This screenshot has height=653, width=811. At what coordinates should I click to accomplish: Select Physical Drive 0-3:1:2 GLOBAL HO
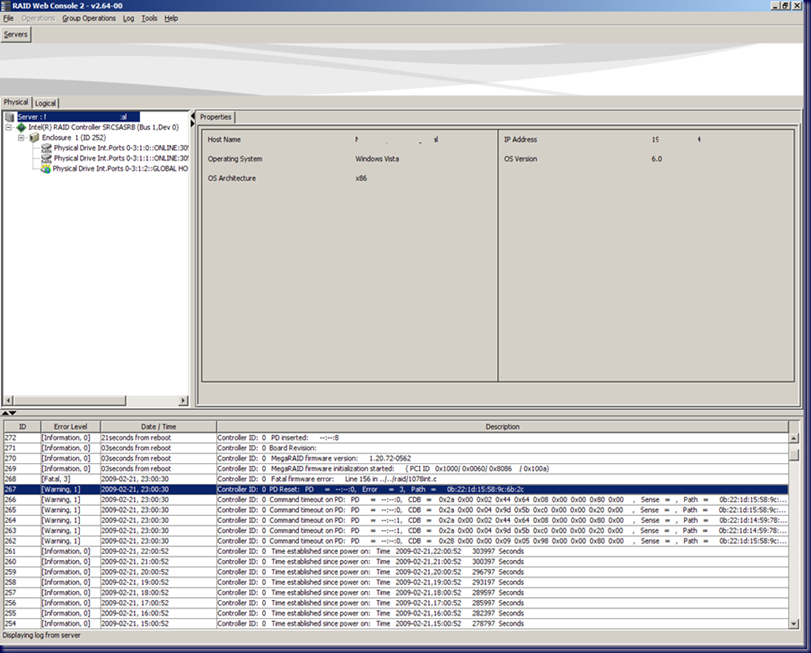[120, 169]
